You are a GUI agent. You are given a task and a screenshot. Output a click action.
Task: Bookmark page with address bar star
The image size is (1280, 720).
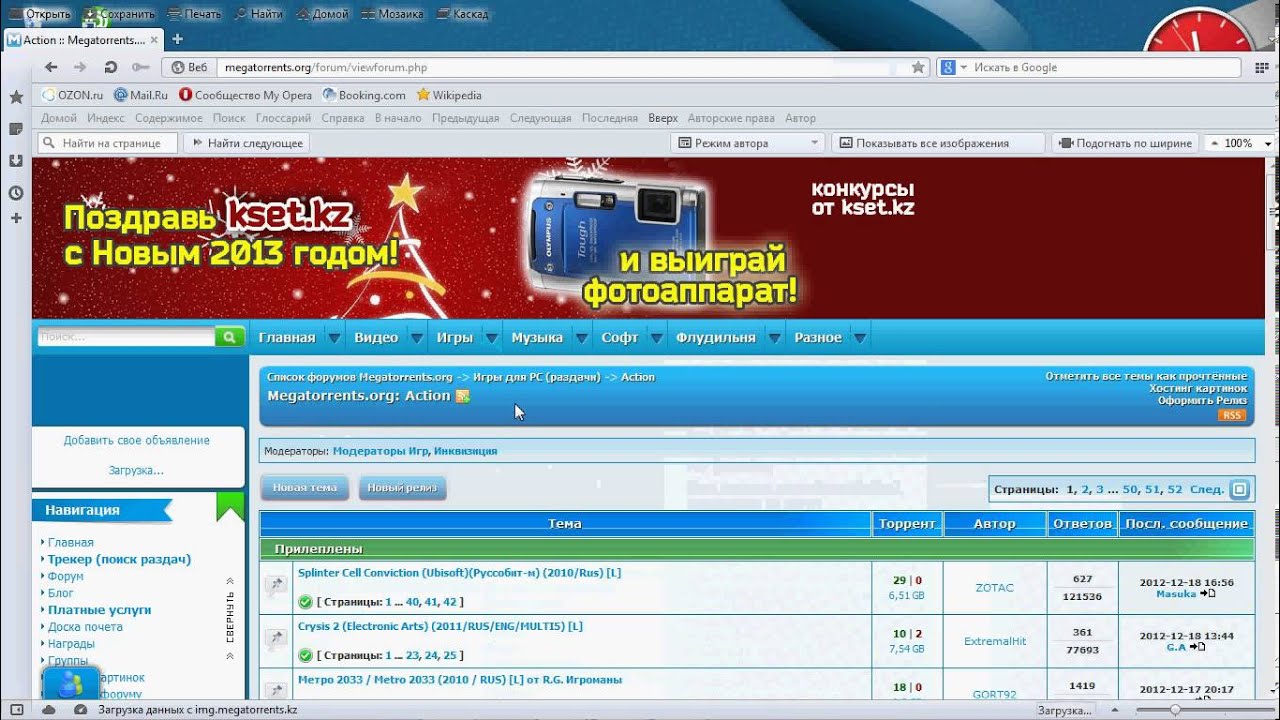918,67
